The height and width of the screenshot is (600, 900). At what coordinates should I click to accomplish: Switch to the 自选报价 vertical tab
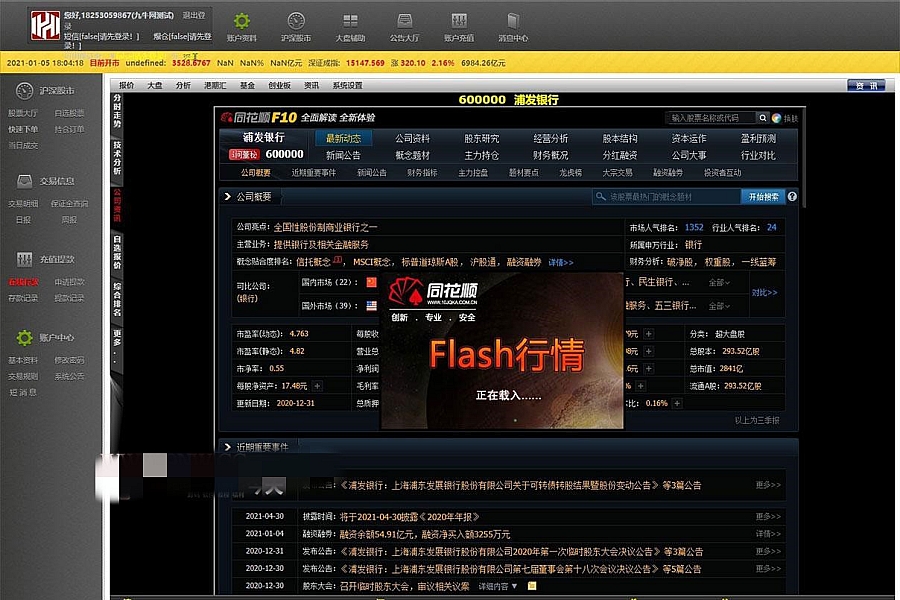117,252
